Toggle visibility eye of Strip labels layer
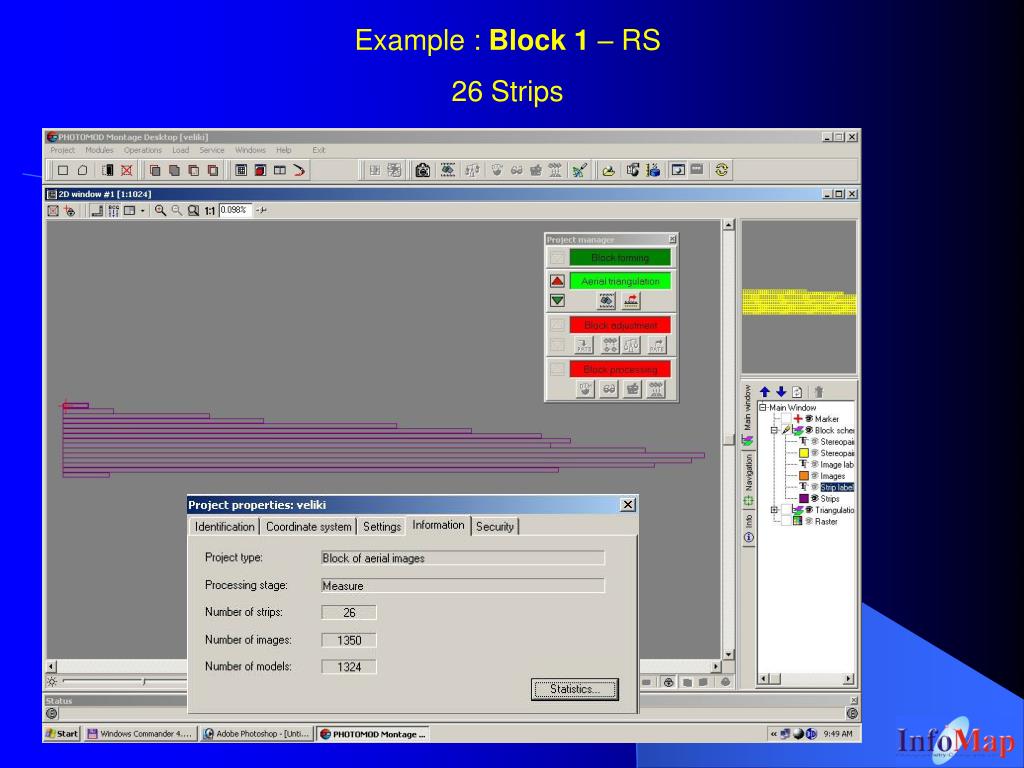 (814, 487)
